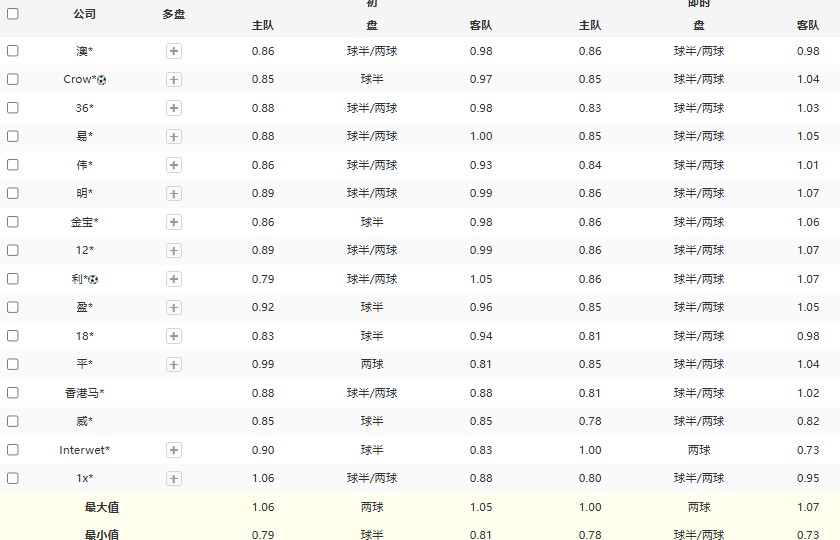Click the 多盘 column header

(x=174, y=14)
